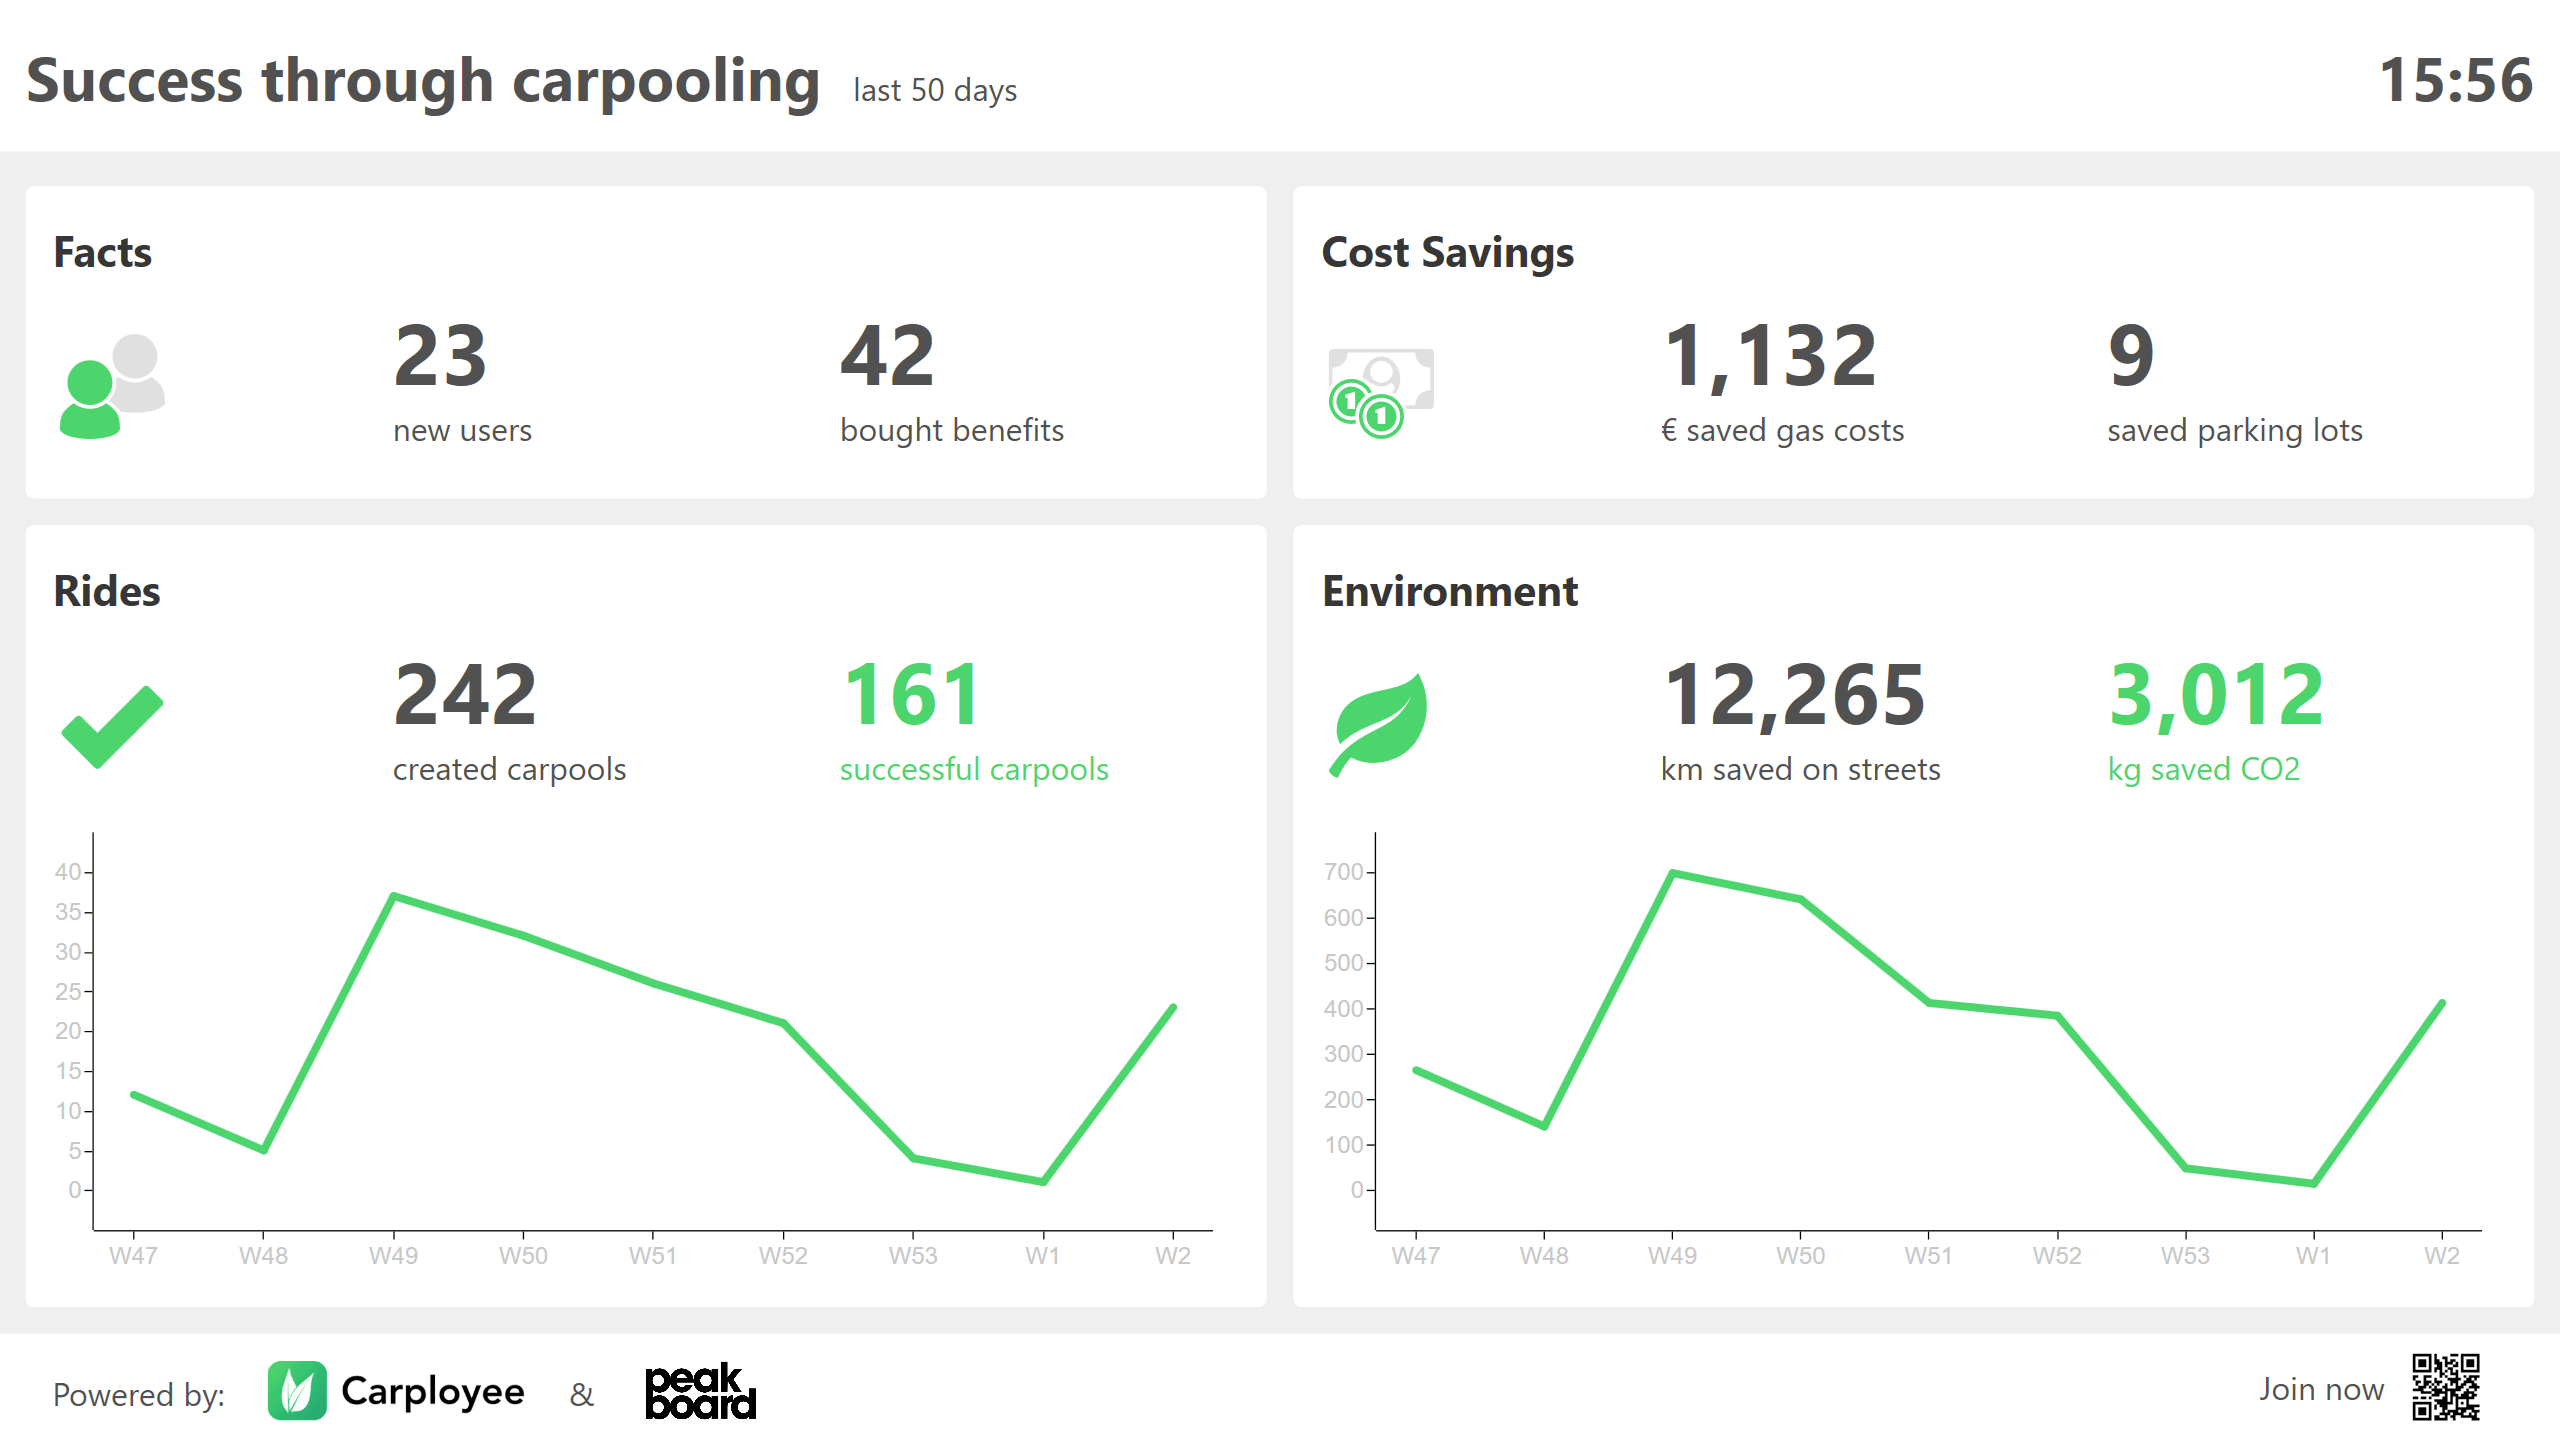Image resolution: width=2560 pixels, height=1440 pixels.
Task: Click the W53 label on Environment chart axis
Action: point(2185,1255)
